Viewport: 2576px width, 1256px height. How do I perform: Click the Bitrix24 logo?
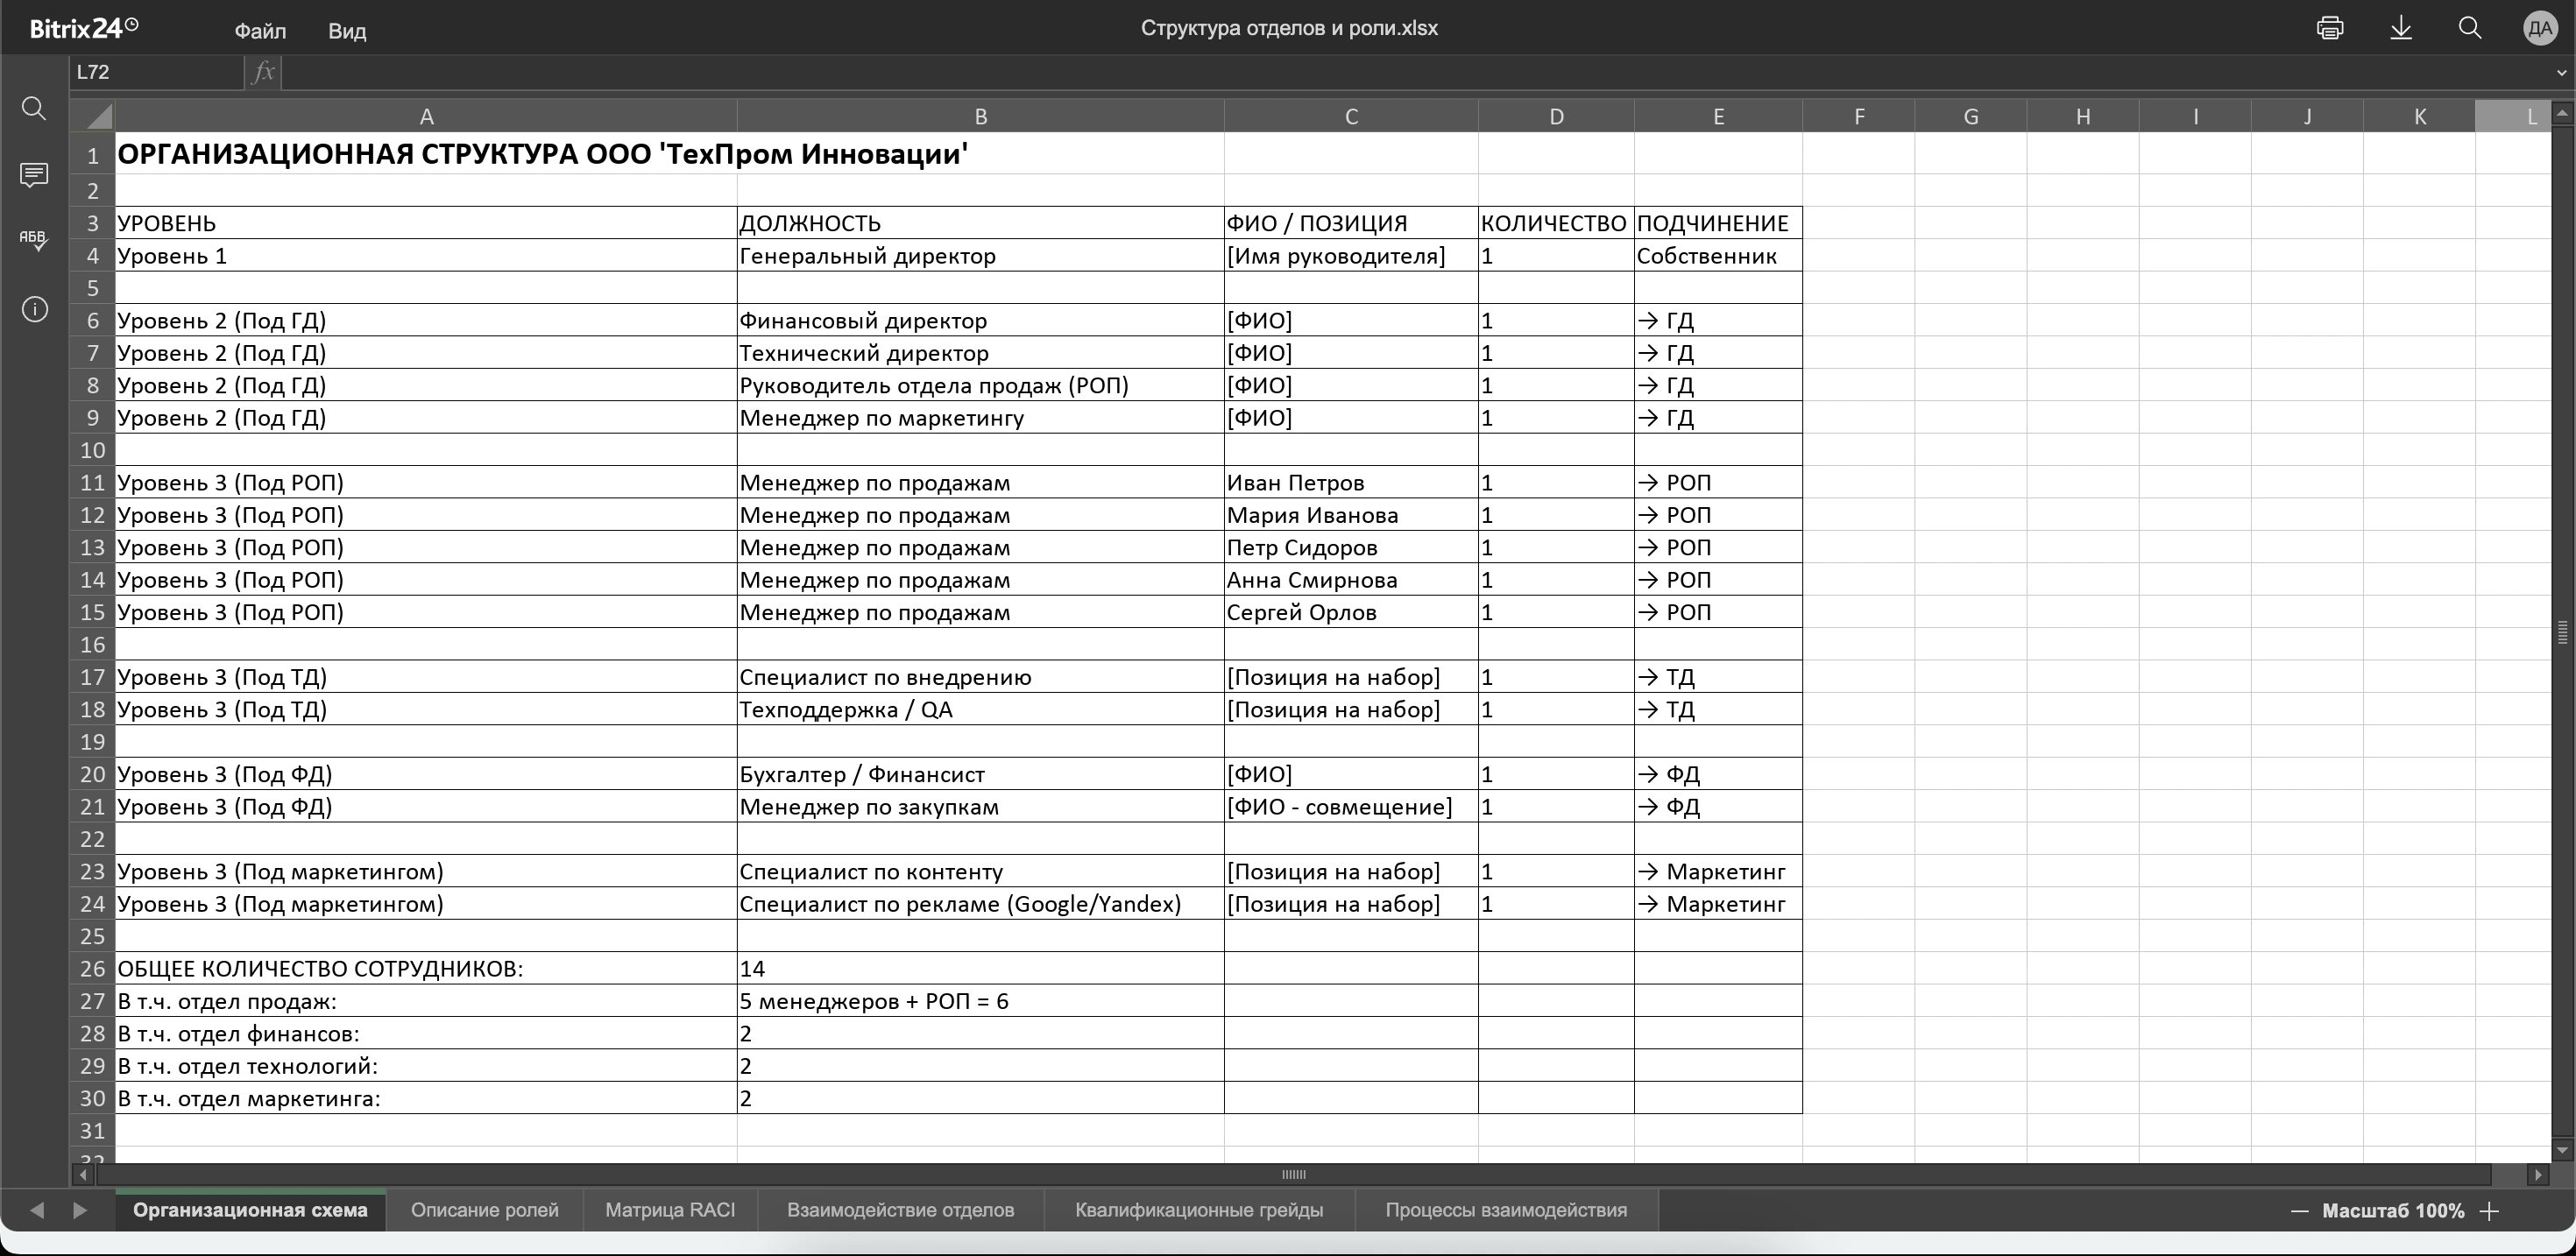tap(84, 28)
